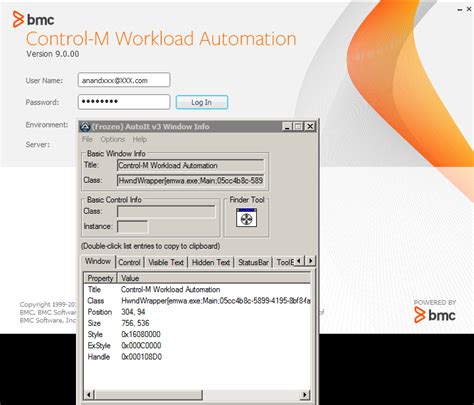This screenshot has width=474, height=405.
Task: Click the AutoIt logo icon in the title bar
Action: click(85, 127)
